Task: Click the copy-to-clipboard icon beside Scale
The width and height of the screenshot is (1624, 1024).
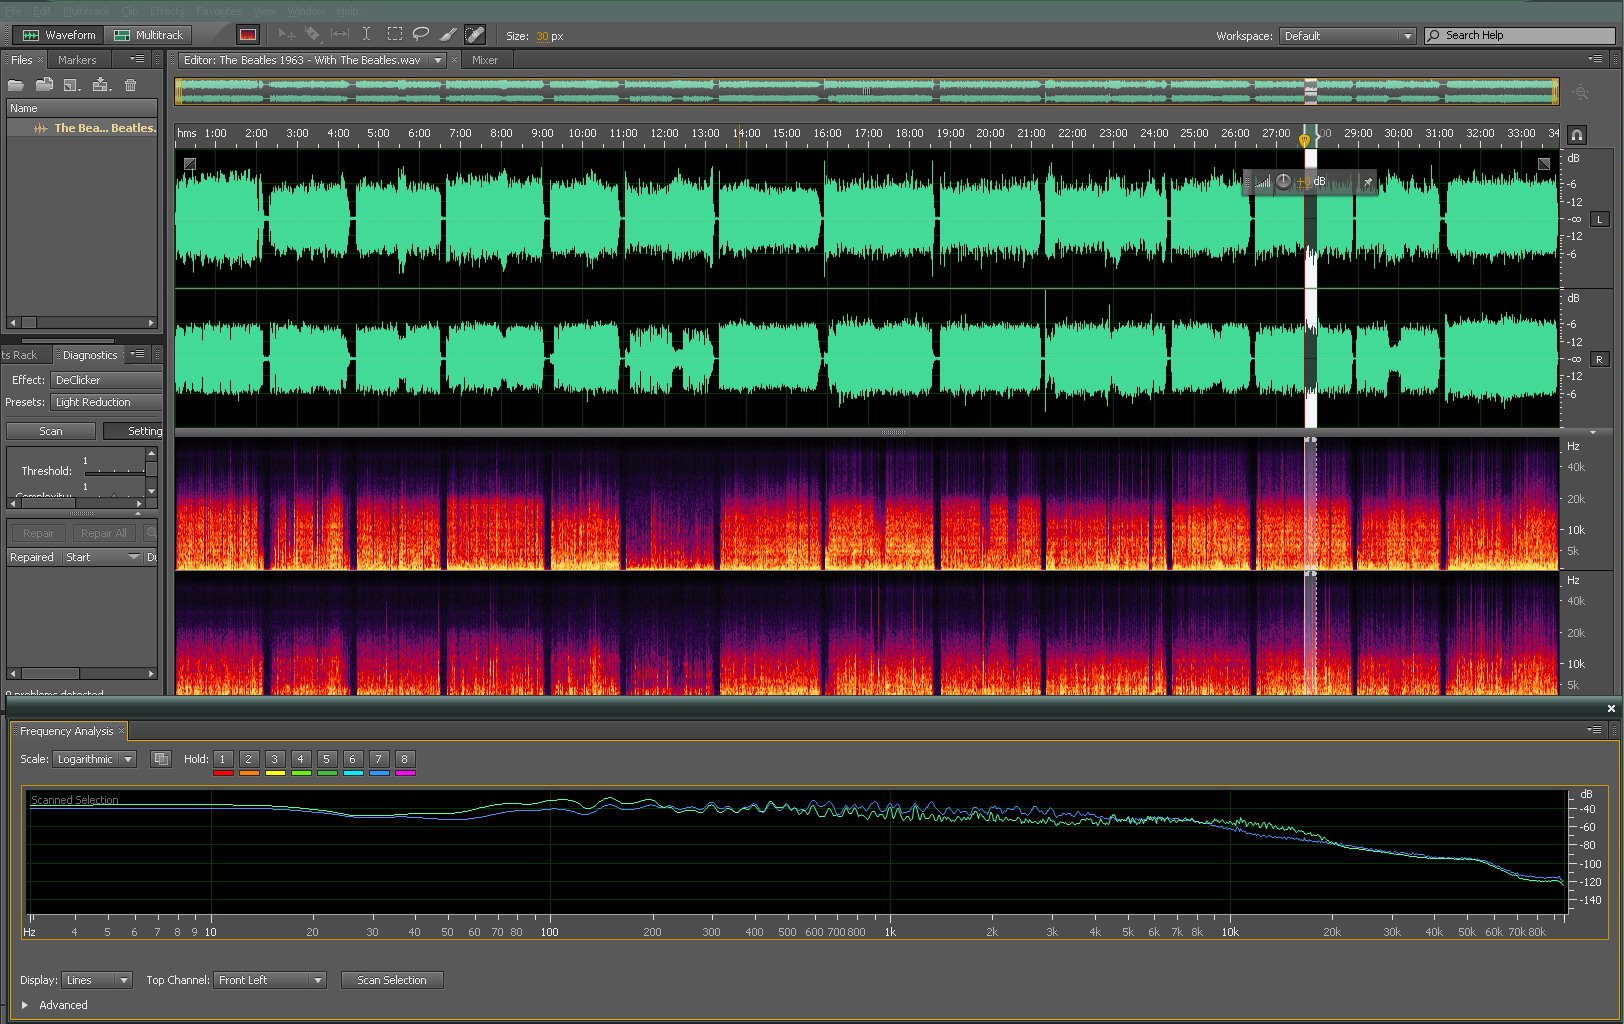Action: pos(160,759)
